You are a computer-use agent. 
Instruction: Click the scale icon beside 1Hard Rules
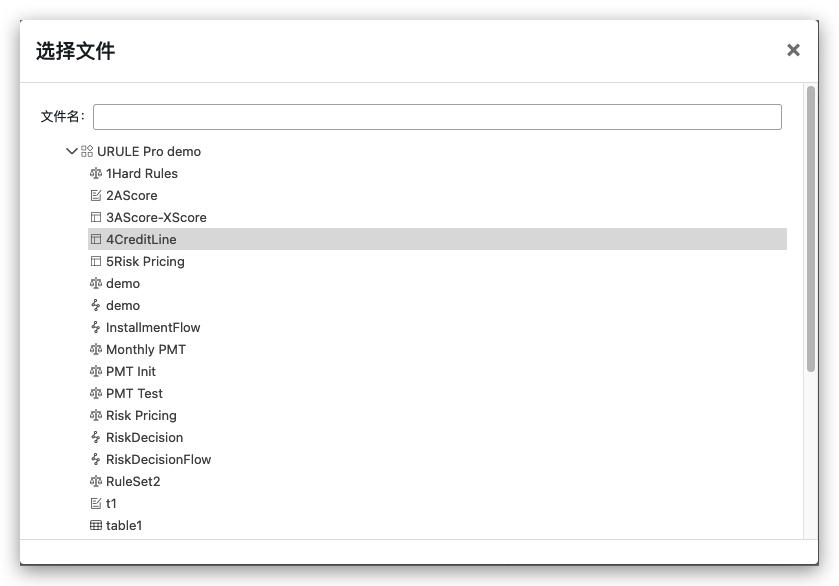click(x=96, y=174)
